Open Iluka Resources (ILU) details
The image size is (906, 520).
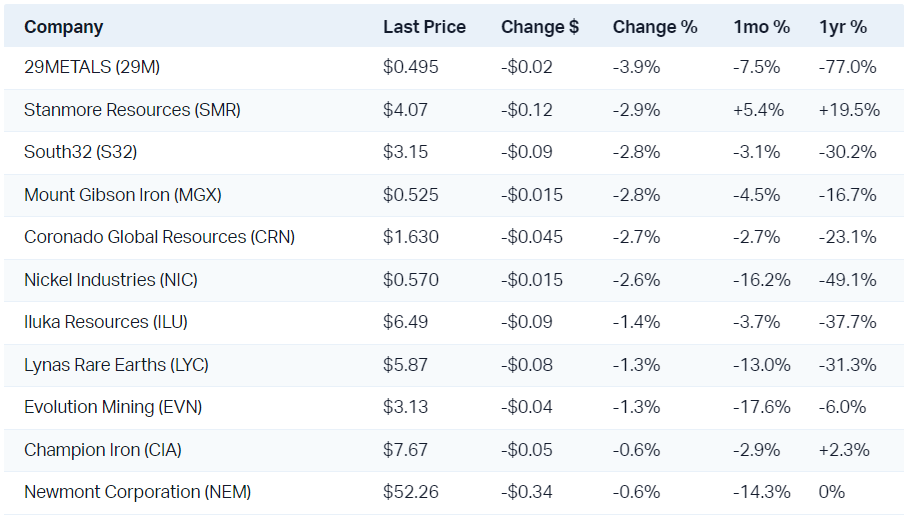[106, 322]
